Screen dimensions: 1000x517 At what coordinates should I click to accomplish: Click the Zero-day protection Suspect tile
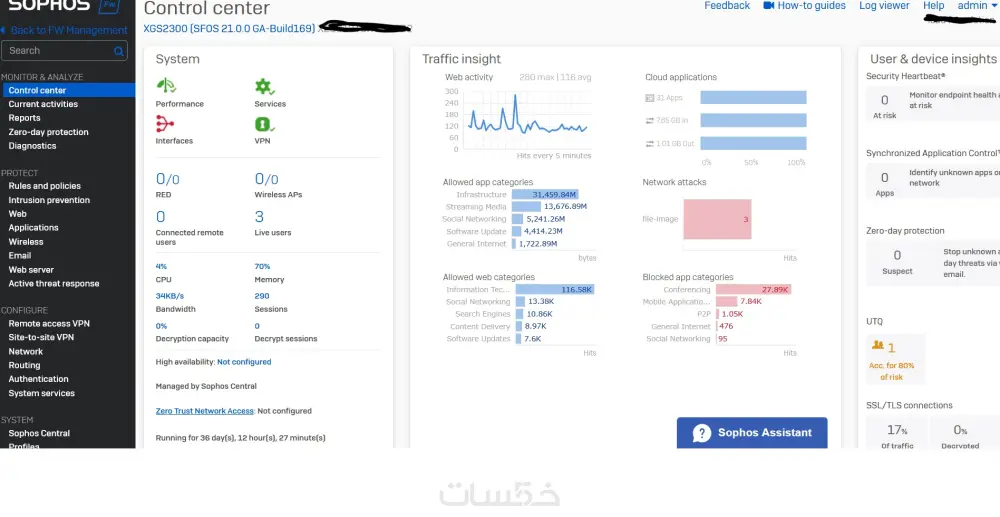(x=897, y=261)
